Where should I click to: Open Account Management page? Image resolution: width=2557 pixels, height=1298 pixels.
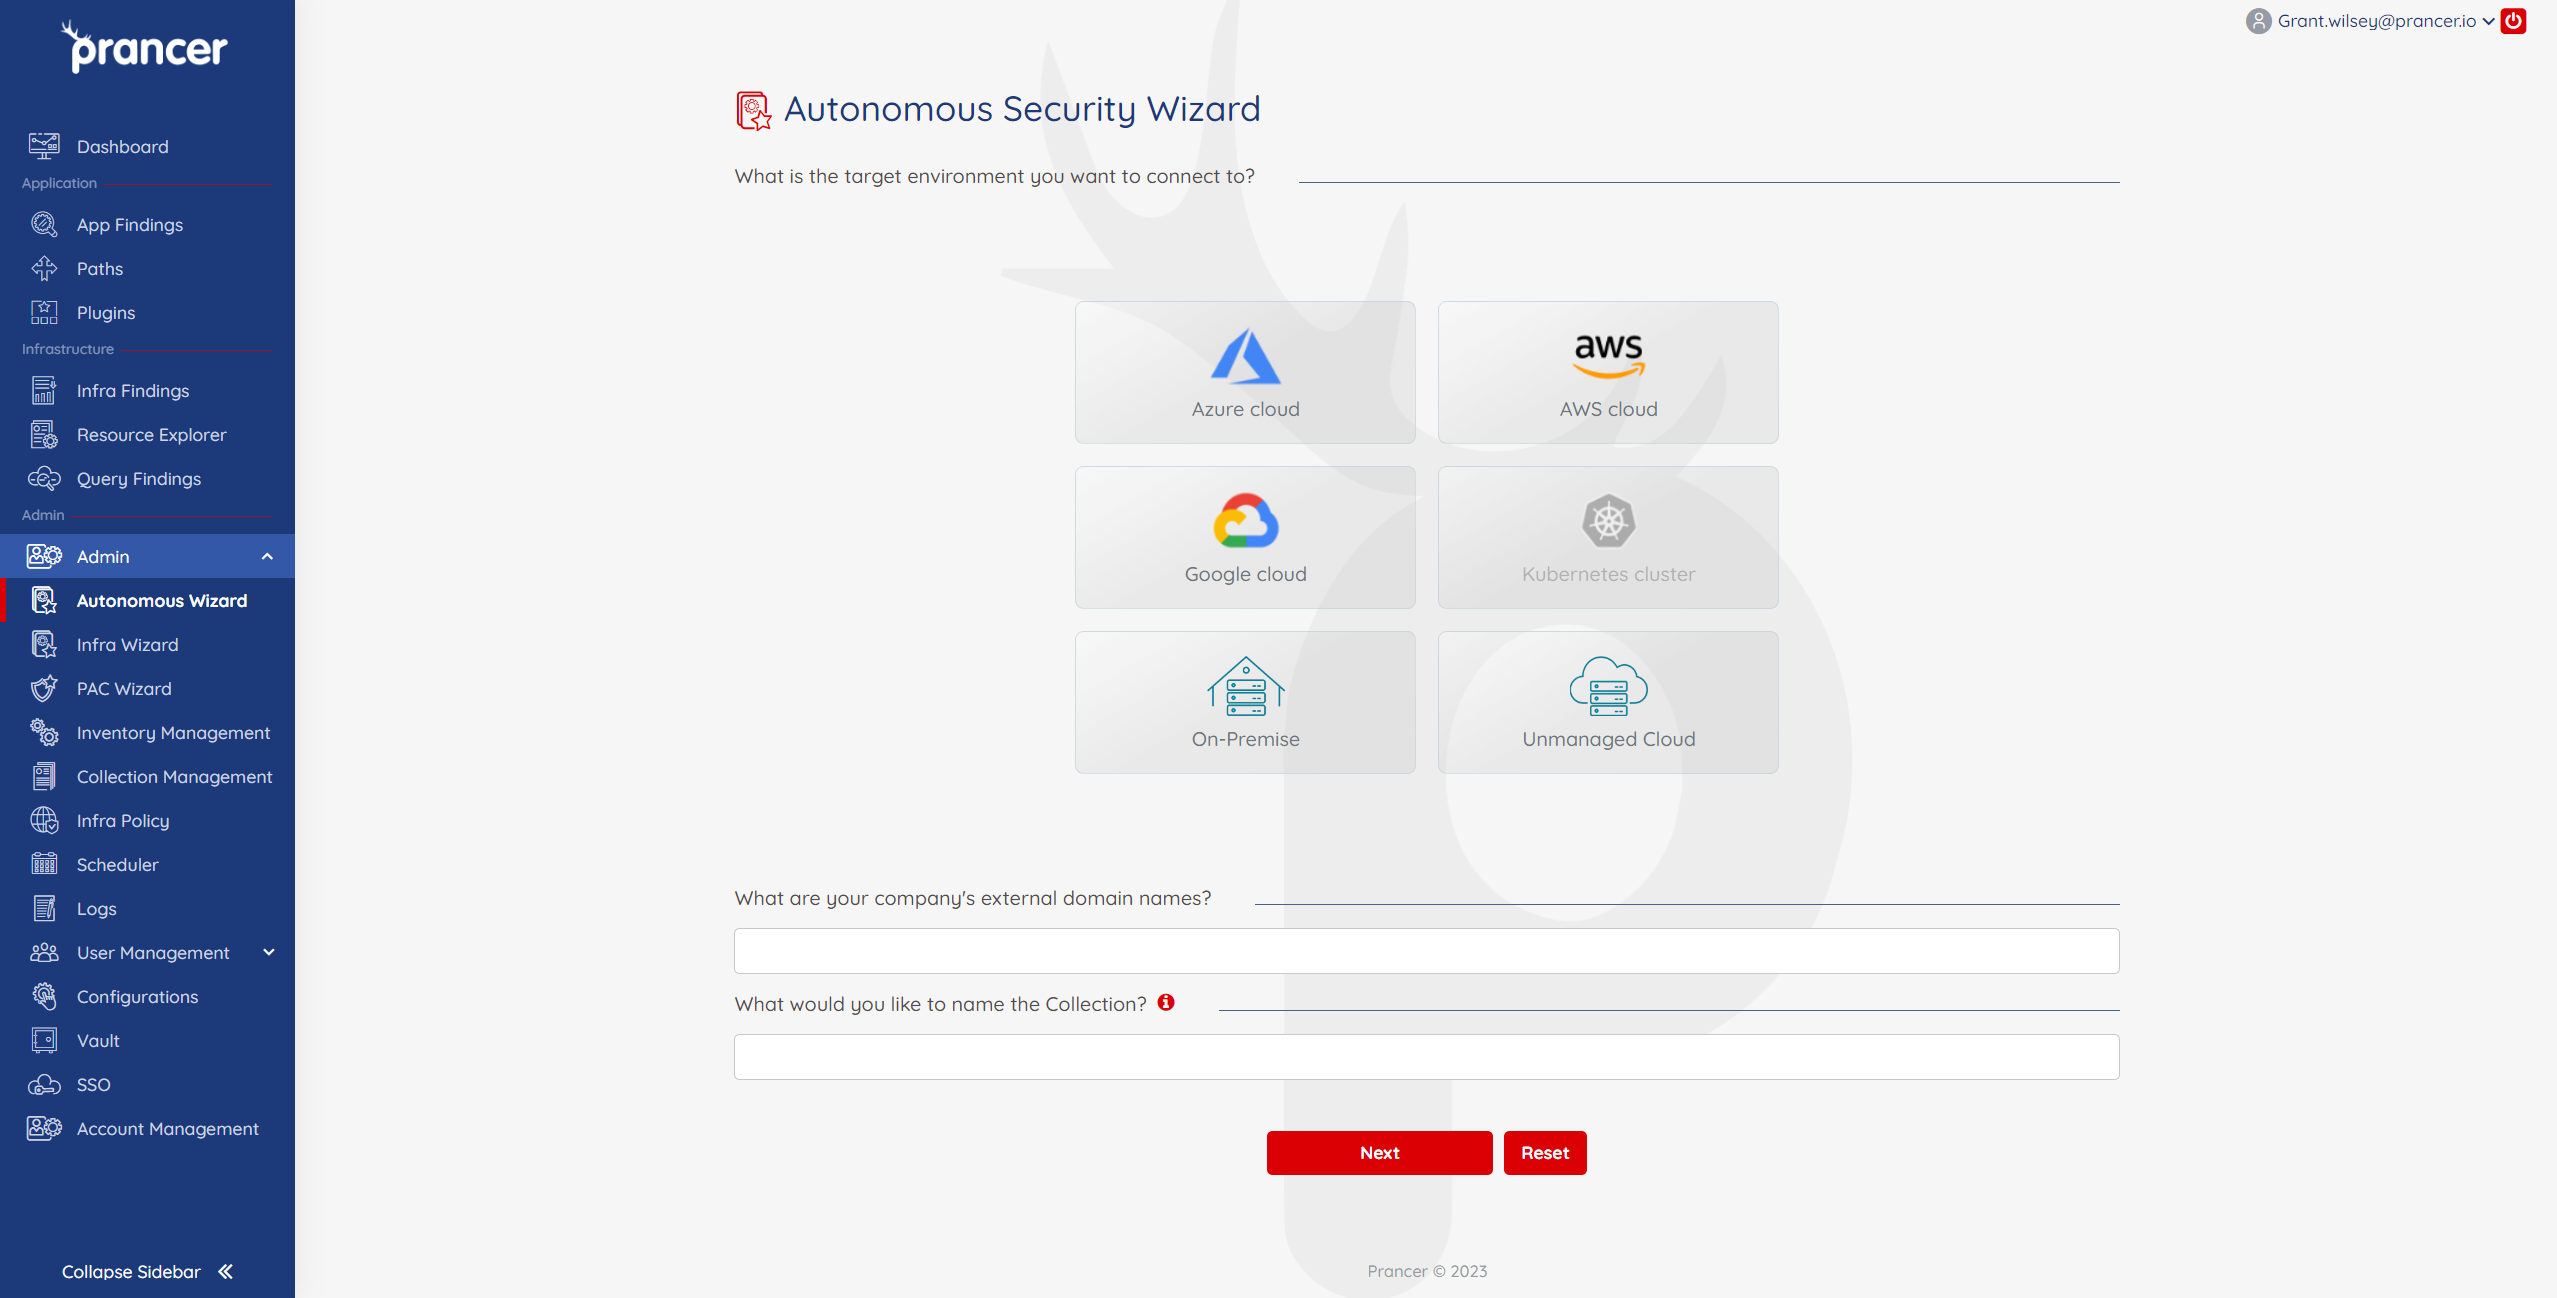tap(168, 1128)
